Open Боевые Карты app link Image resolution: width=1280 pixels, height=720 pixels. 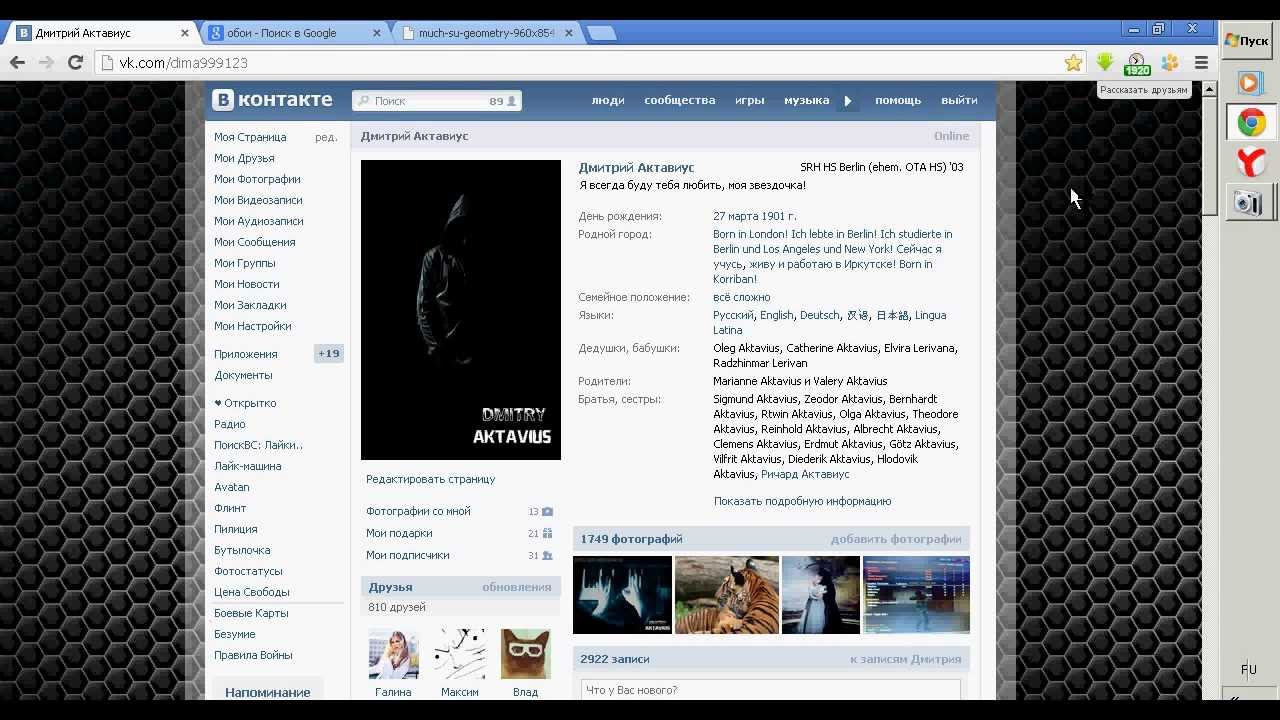pyautogui.click(x=251, y=613)
